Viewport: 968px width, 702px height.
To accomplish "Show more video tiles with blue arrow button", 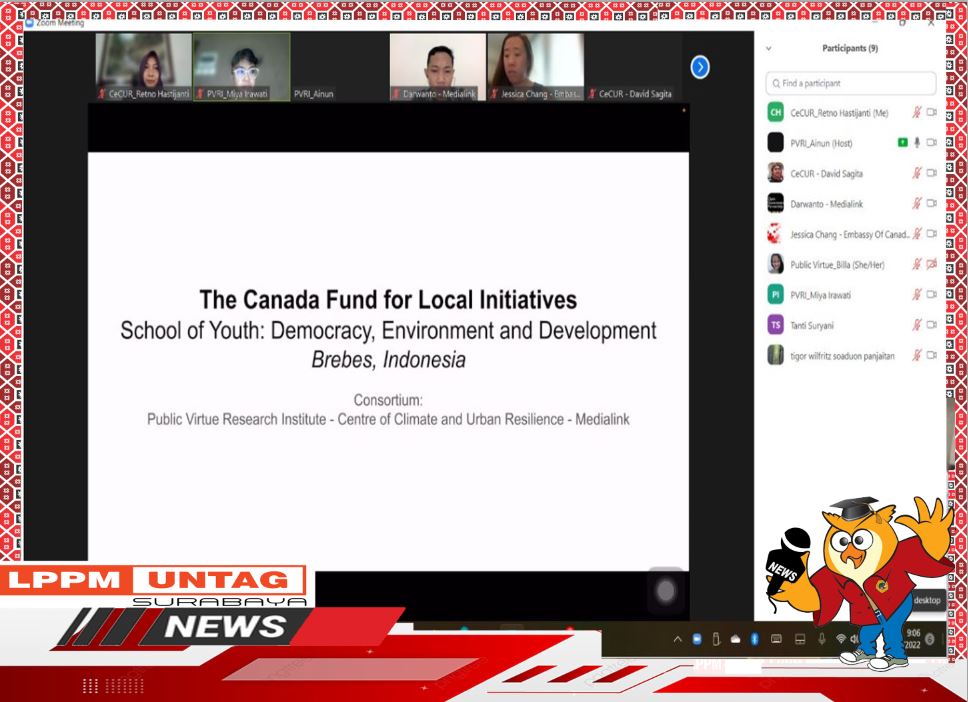I will (699, 67).
